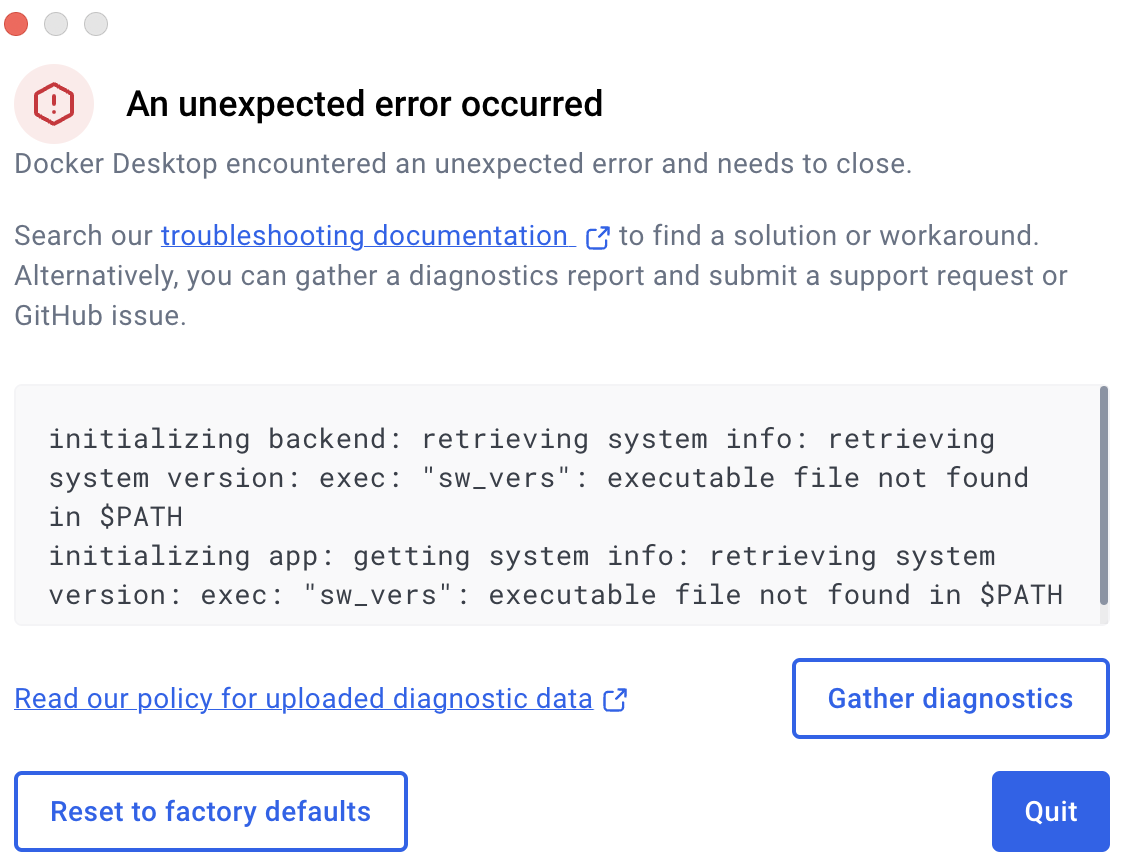Close the error window with red button
1130x866 pixels.
(16, 24)
